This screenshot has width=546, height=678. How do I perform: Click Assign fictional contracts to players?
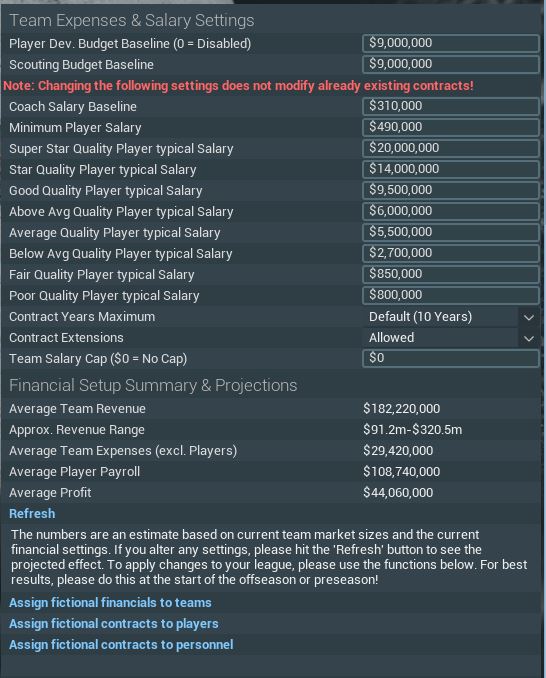point(114,624)
